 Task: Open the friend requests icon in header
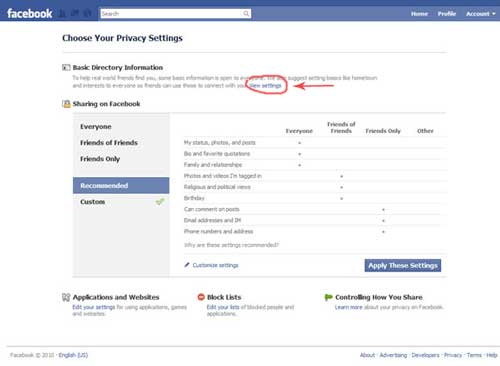point(62,13)
